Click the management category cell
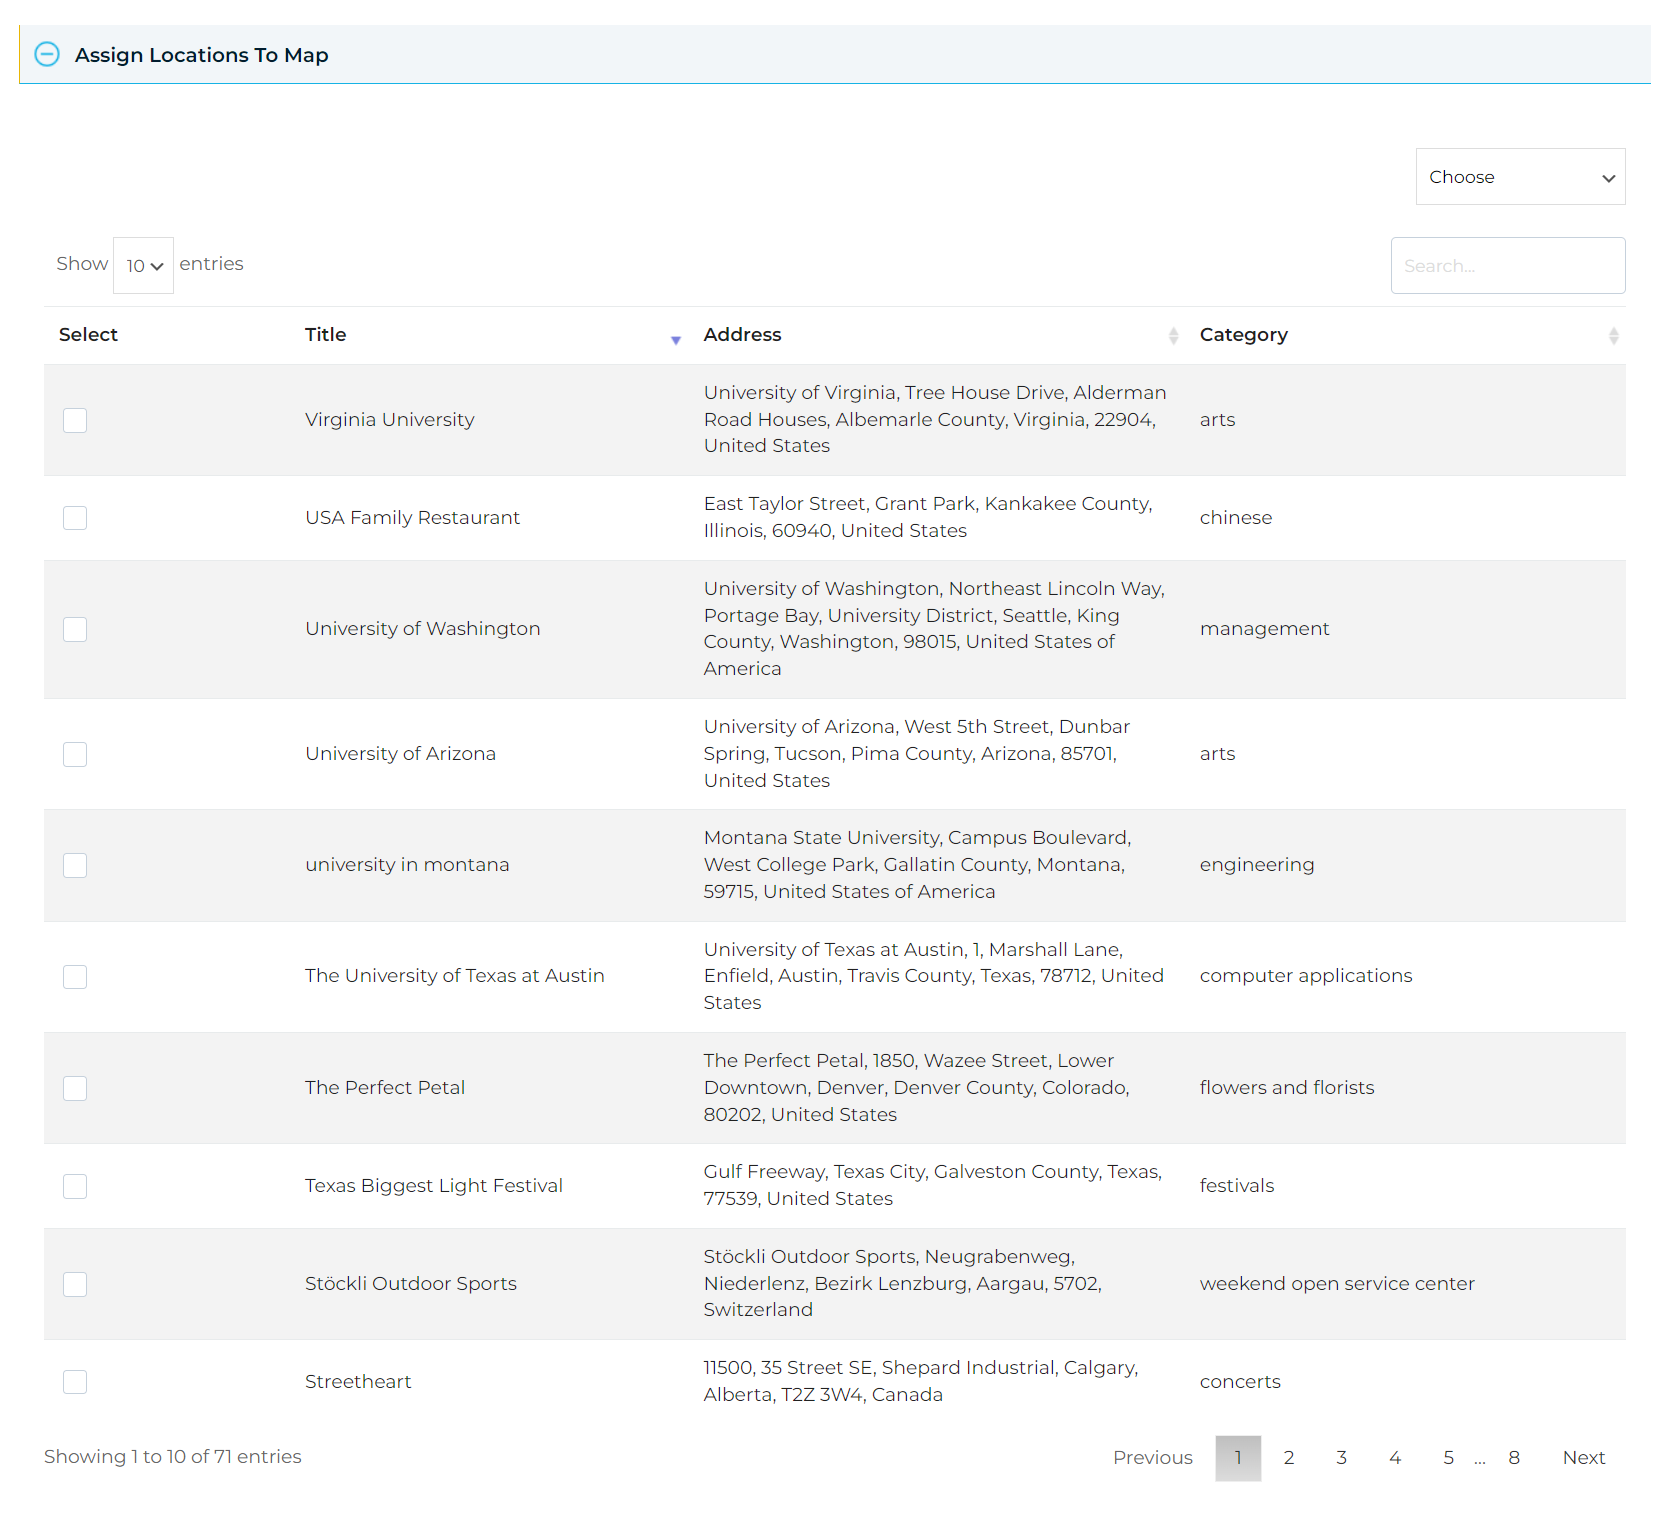Image resolution: width=1668 pixels, height=1531 pixels. 1265,629
